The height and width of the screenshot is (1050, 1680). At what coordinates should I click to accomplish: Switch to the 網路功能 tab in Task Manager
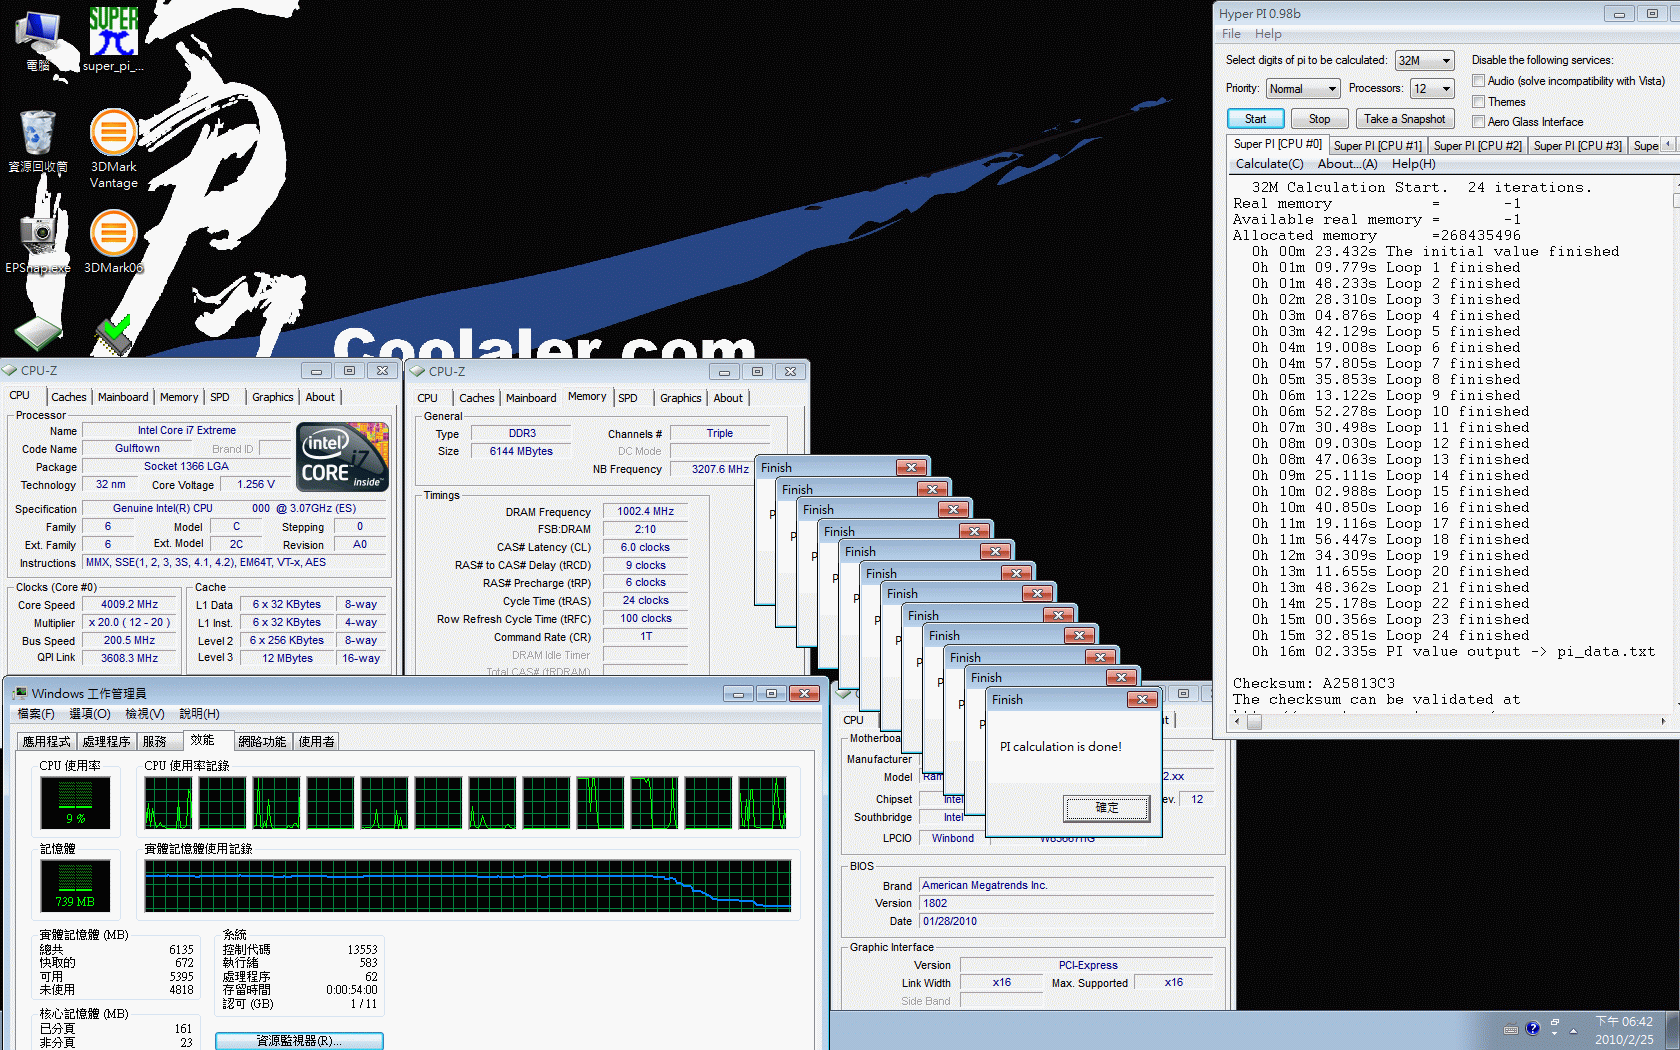(x=262, y=741)
